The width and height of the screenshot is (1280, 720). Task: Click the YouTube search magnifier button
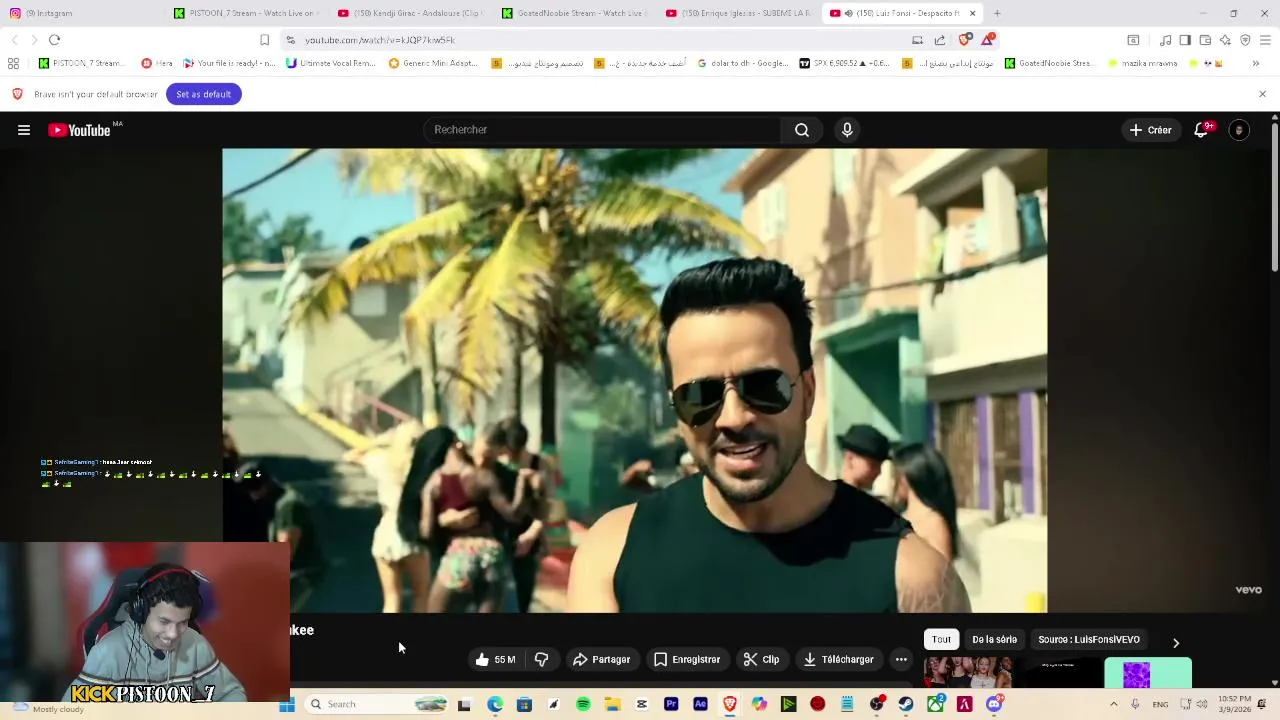coord(802,130)
